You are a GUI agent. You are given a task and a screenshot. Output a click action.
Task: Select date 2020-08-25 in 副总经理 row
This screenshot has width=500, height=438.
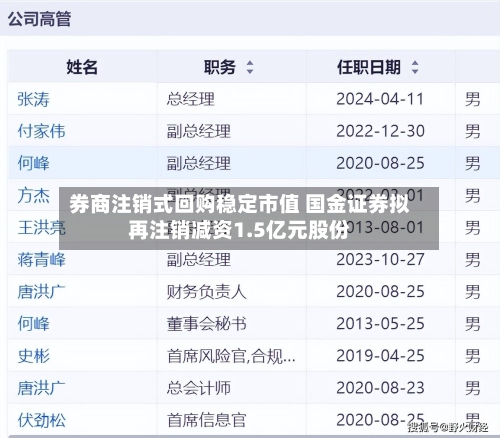[380, 163]
